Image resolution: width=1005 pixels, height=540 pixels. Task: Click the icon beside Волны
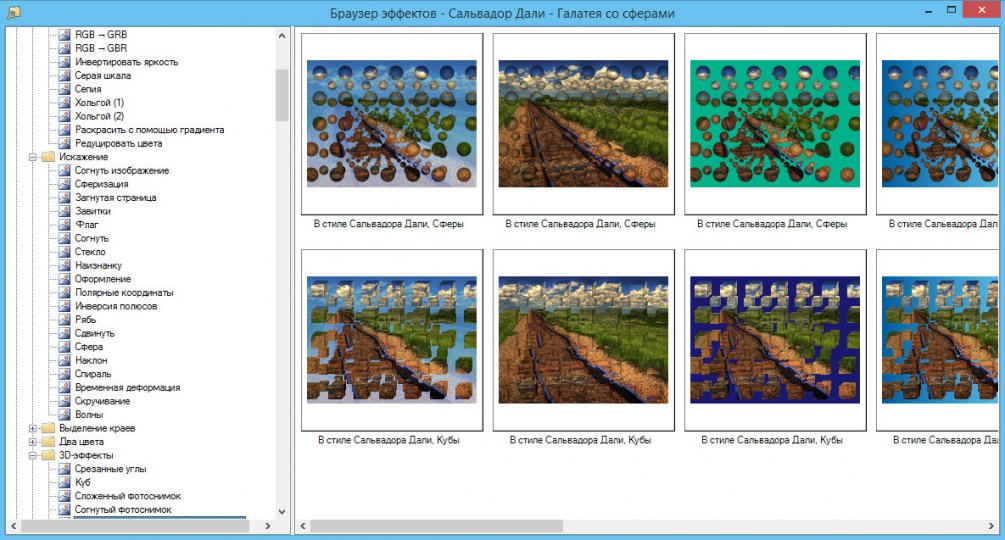[x=64, y=414]
